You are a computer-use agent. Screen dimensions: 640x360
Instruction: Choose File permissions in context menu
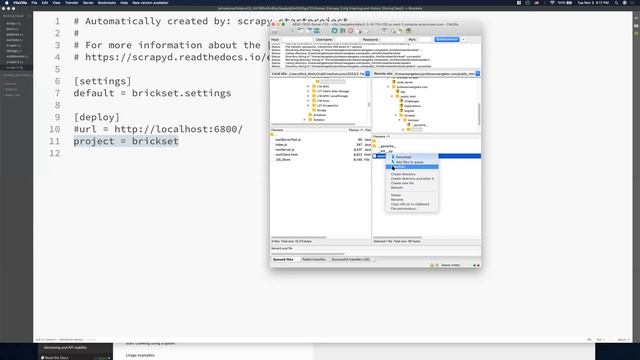[x=412, y=209]
